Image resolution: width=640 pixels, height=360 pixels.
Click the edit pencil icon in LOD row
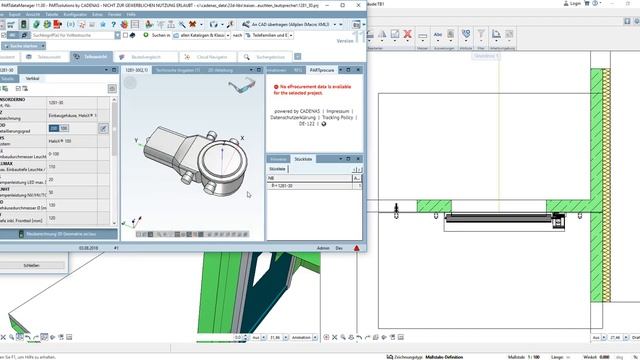[103, 129]
